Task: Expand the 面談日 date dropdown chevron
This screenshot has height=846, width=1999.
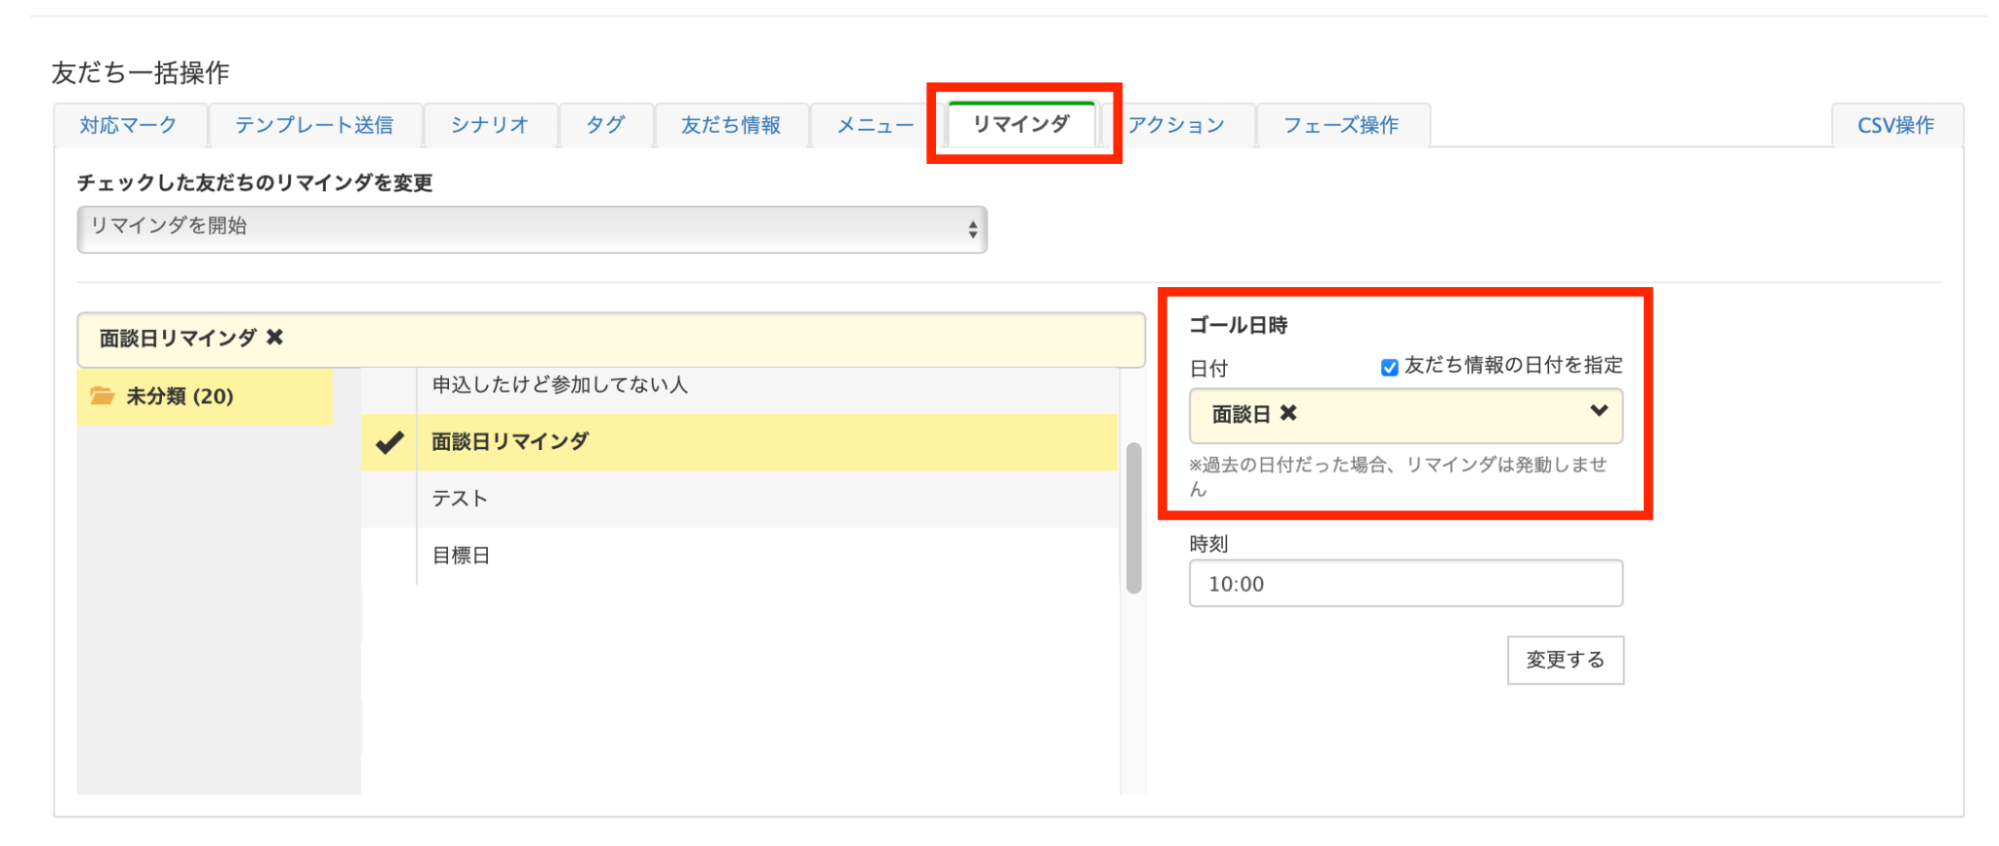Action: [1598, 411]
